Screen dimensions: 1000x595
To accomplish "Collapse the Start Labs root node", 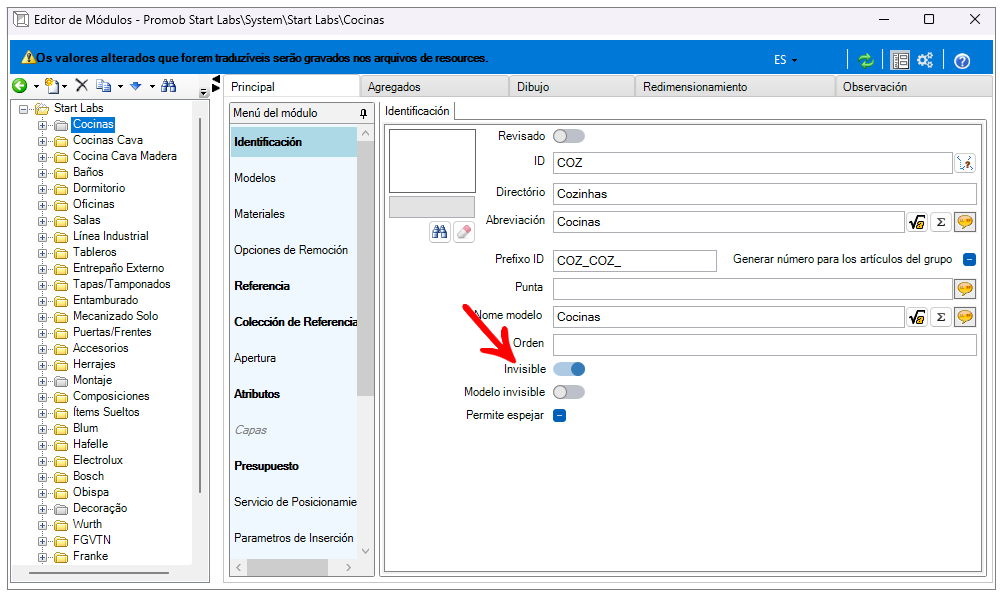I will pos(24,108).
